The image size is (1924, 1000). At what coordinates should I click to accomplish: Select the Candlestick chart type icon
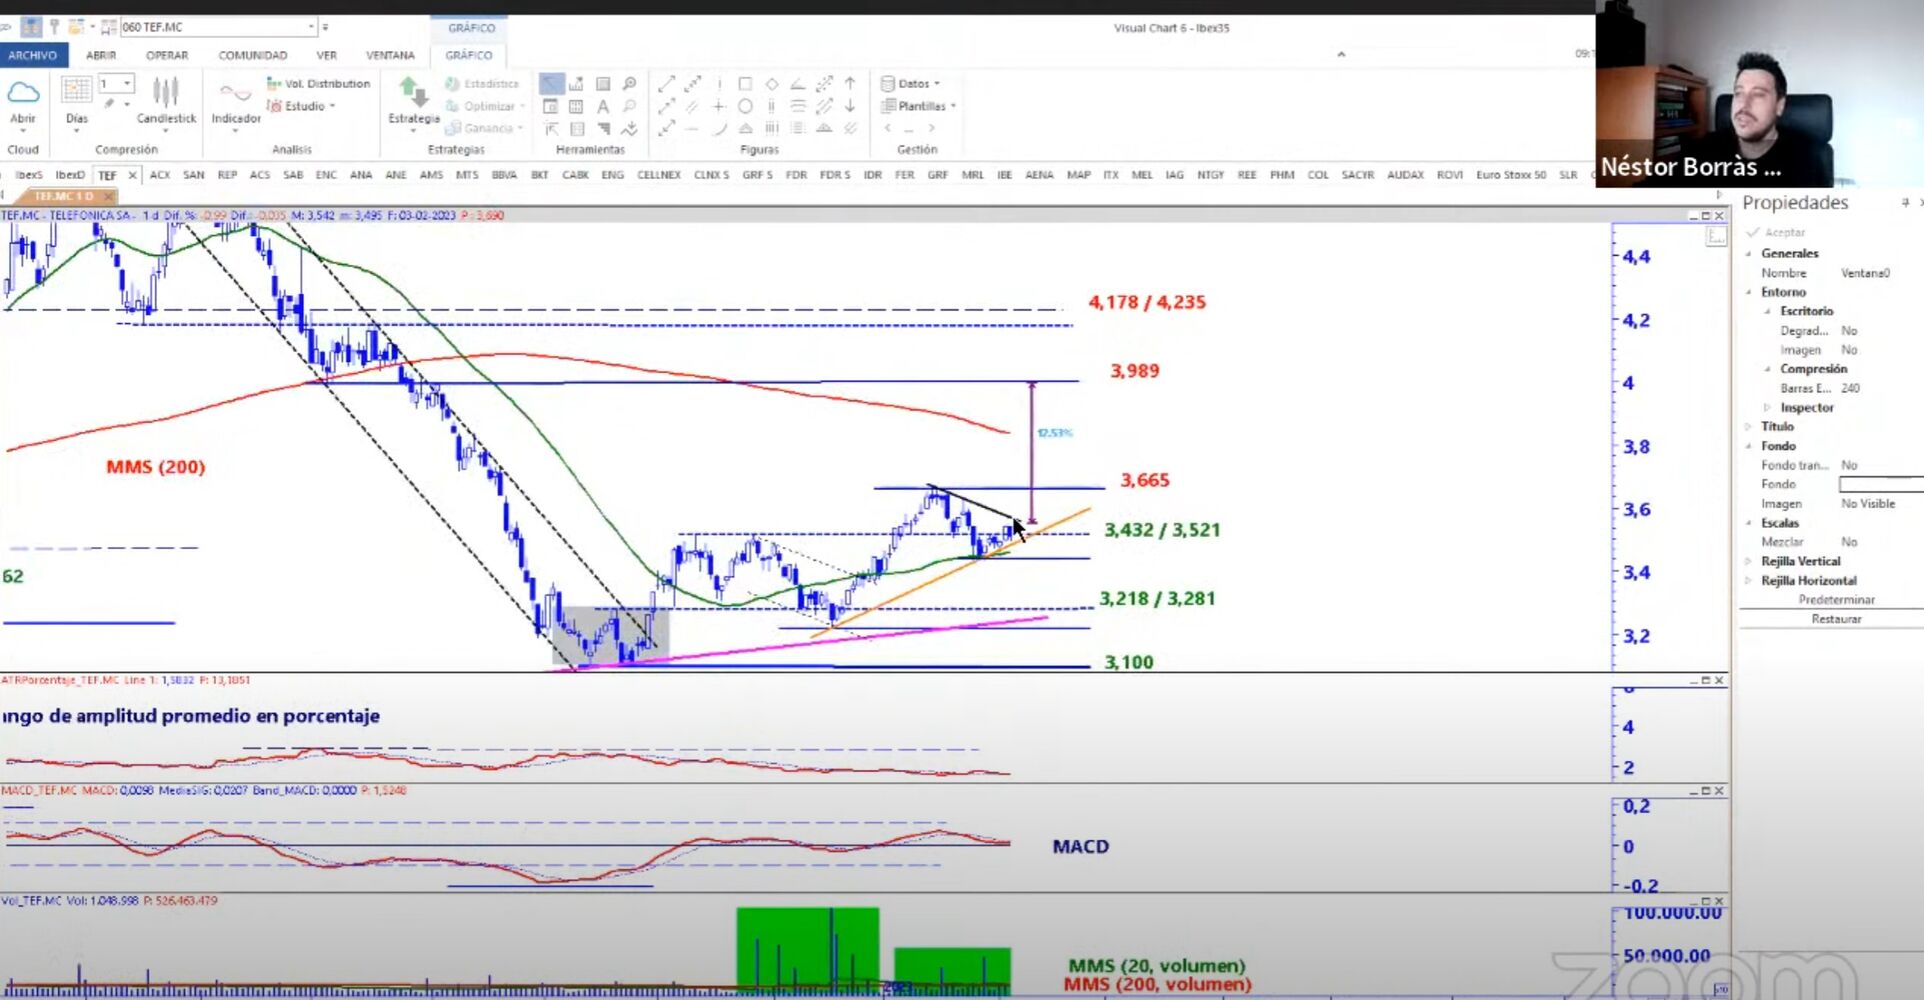click(x=166, y=92)
